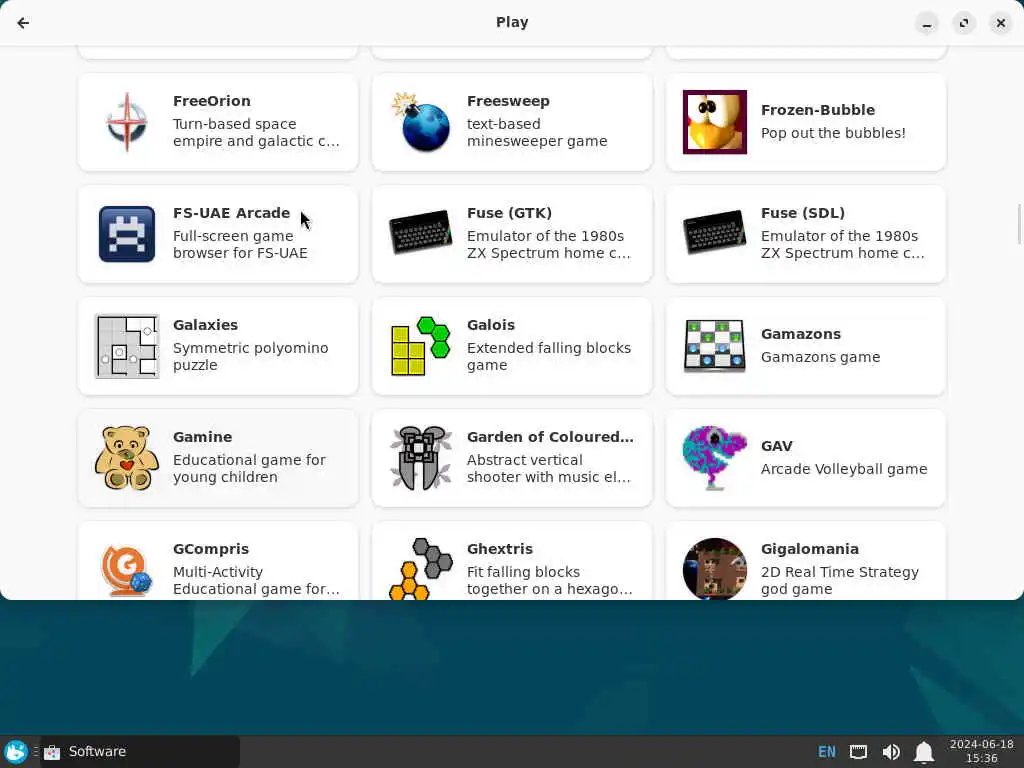Open the Fuse (SDL) keyboard icon
The width and height of the screenshot is (1024, 768).
coord(714,232)
